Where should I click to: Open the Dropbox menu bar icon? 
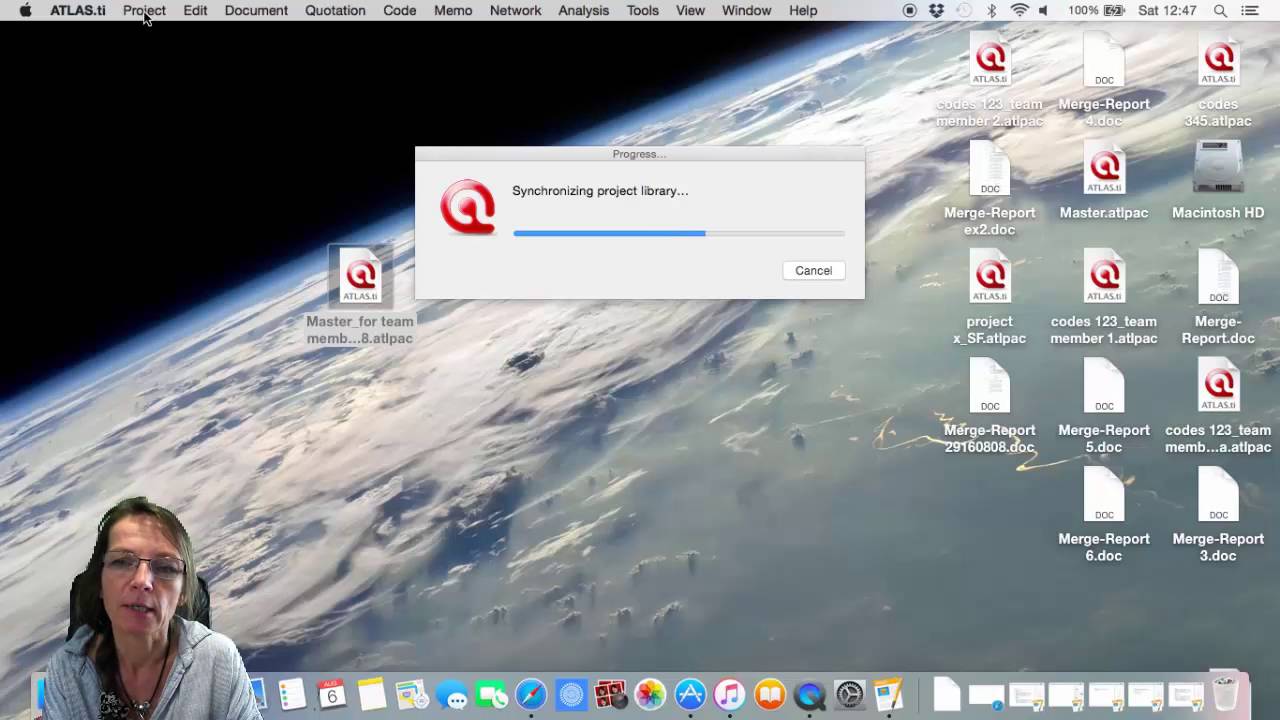[x=936, y=10]
